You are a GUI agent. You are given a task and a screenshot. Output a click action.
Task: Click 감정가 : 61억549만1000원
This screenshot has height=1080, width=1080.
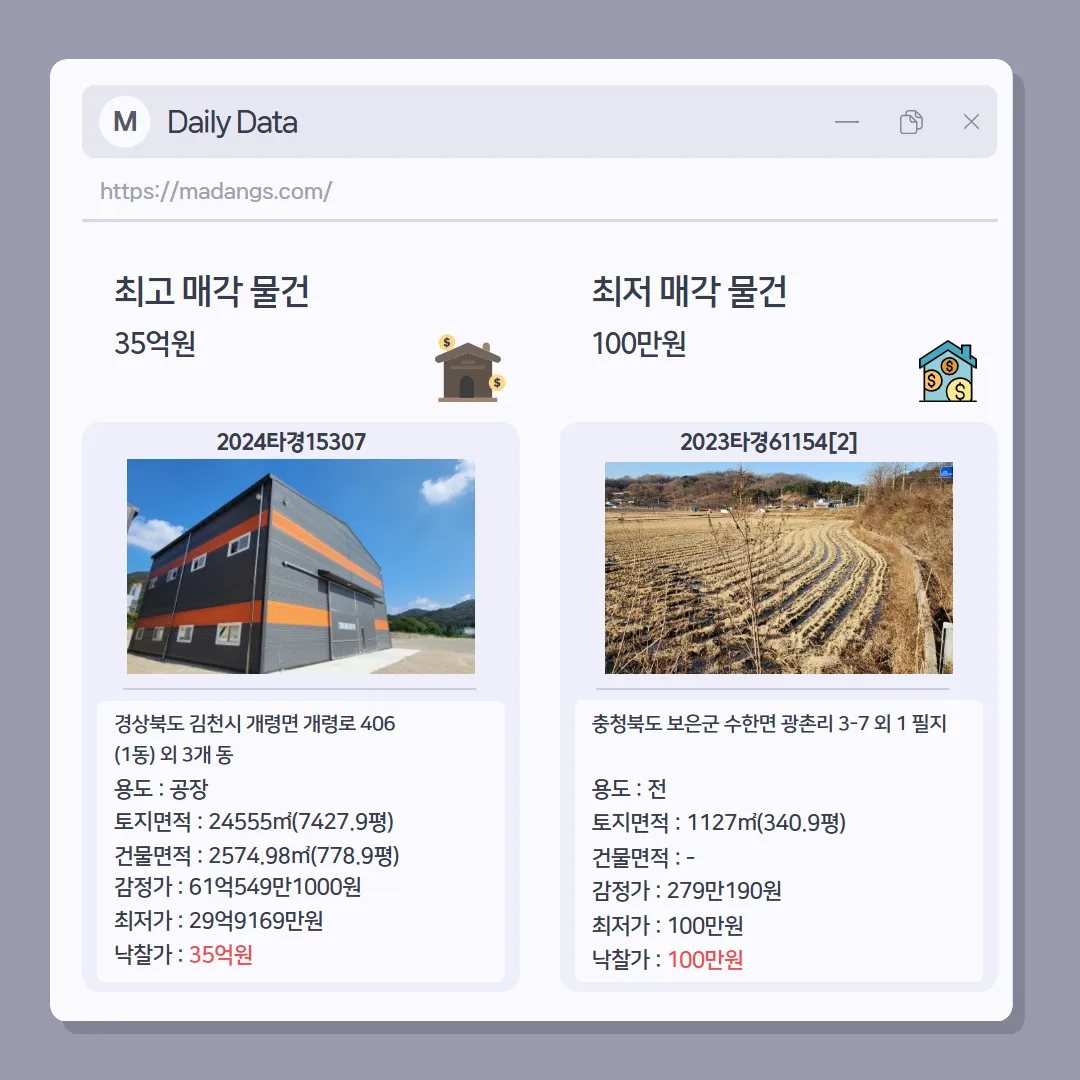(x=237, y=886)
